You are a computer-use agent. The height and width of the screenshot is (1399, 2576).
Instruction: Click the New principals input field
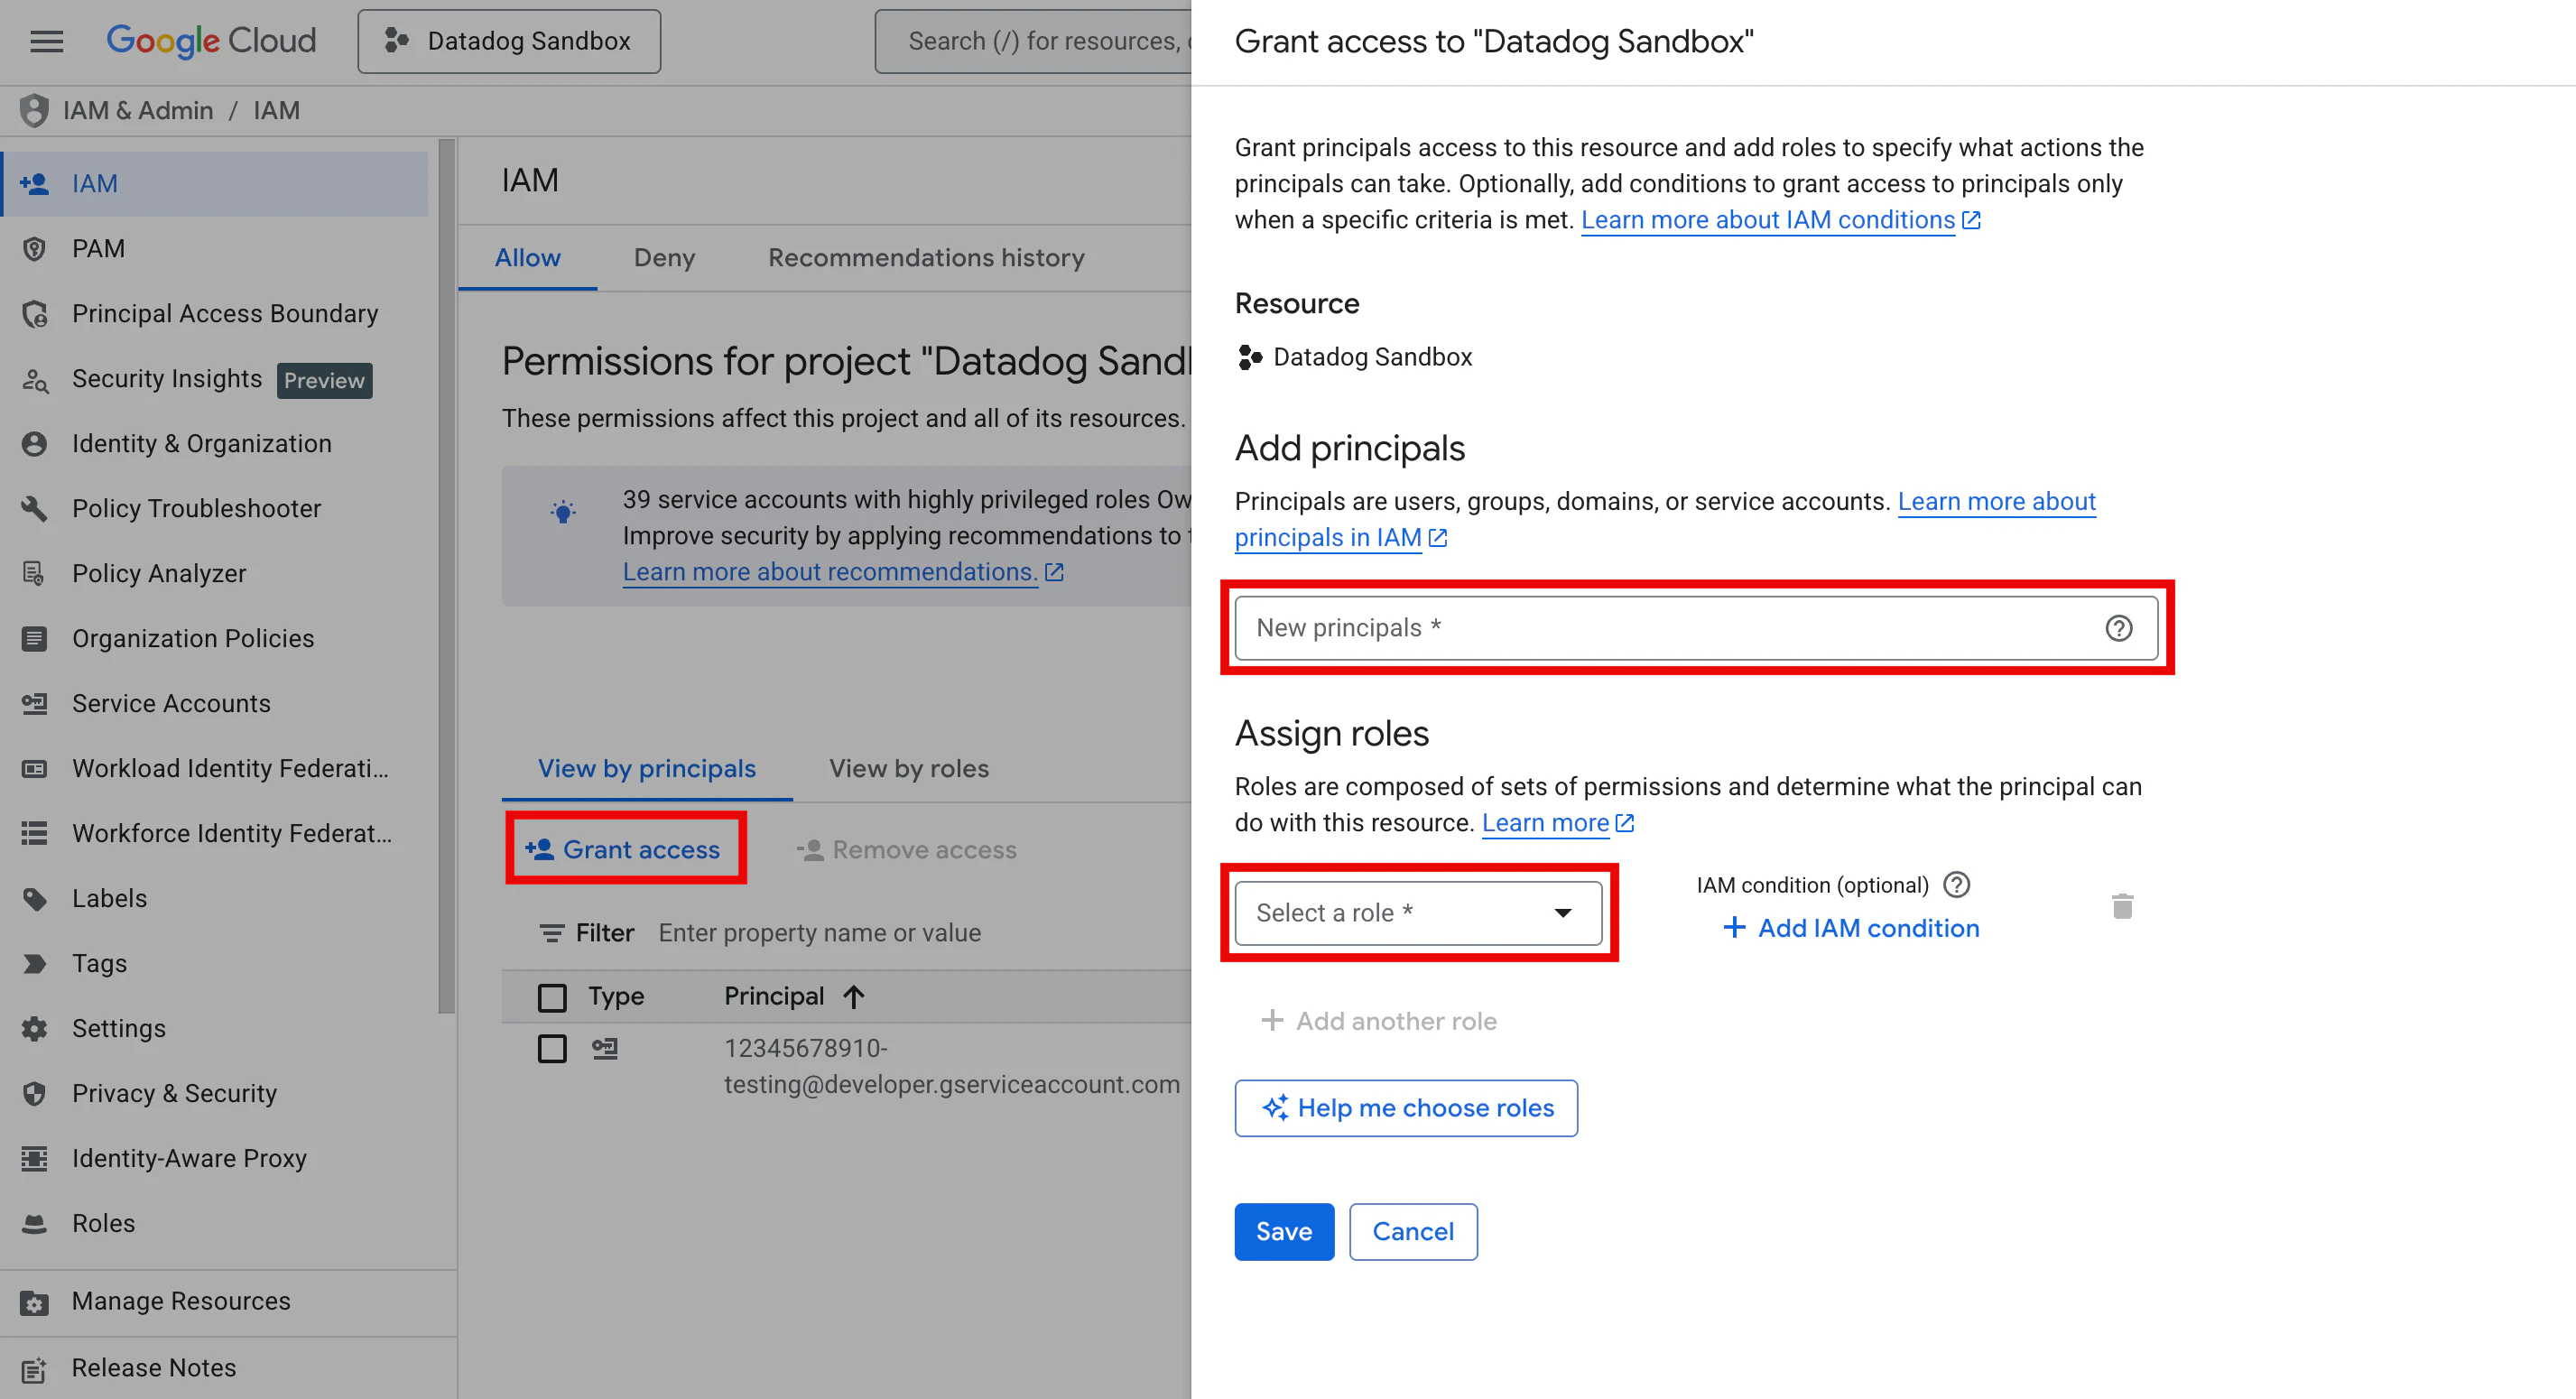click(1660, 628)
